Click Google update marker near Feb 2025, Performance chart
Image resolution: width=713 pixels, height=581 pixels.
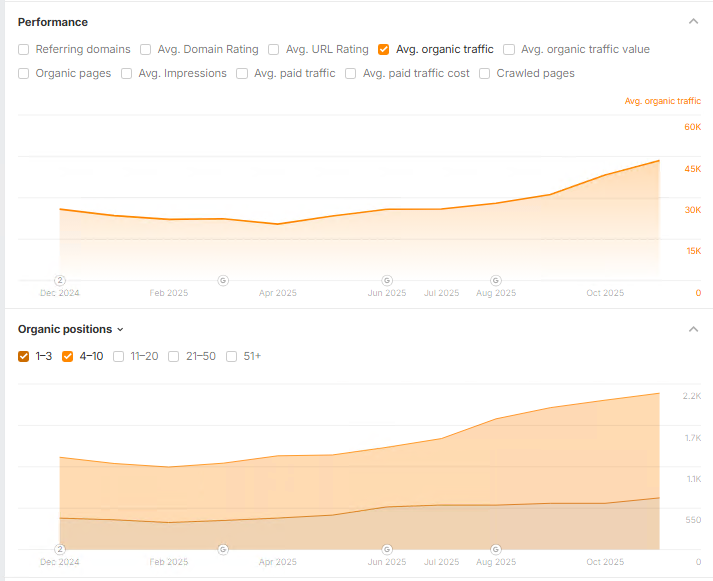click(223, 280)
